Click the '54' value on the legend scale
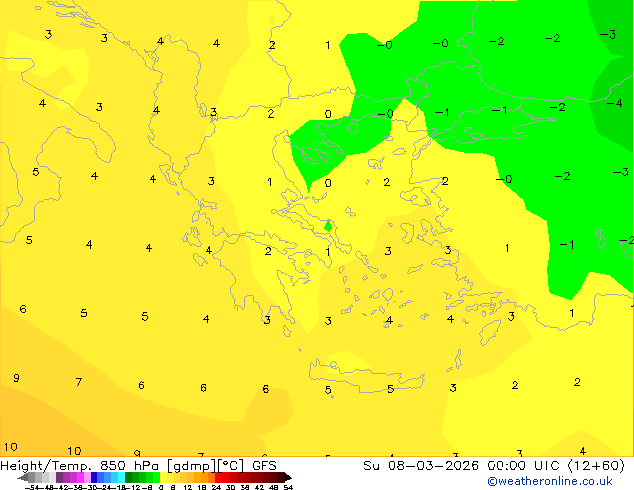 [x=288, y=487]
